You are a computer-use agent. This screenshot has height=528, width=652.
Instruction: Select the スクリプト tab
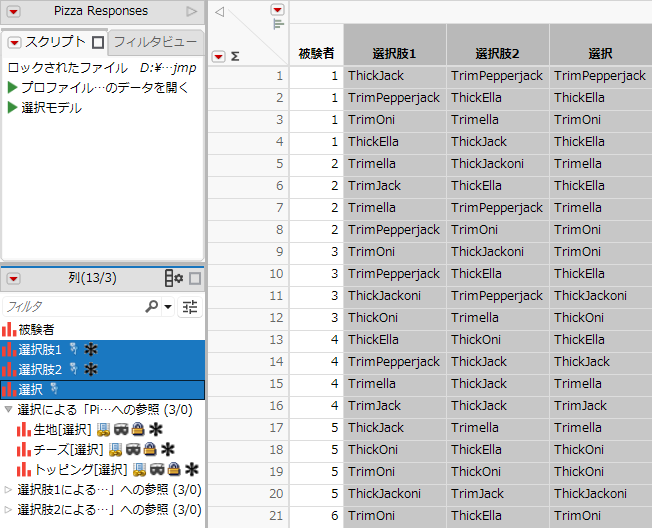[54, 42]
